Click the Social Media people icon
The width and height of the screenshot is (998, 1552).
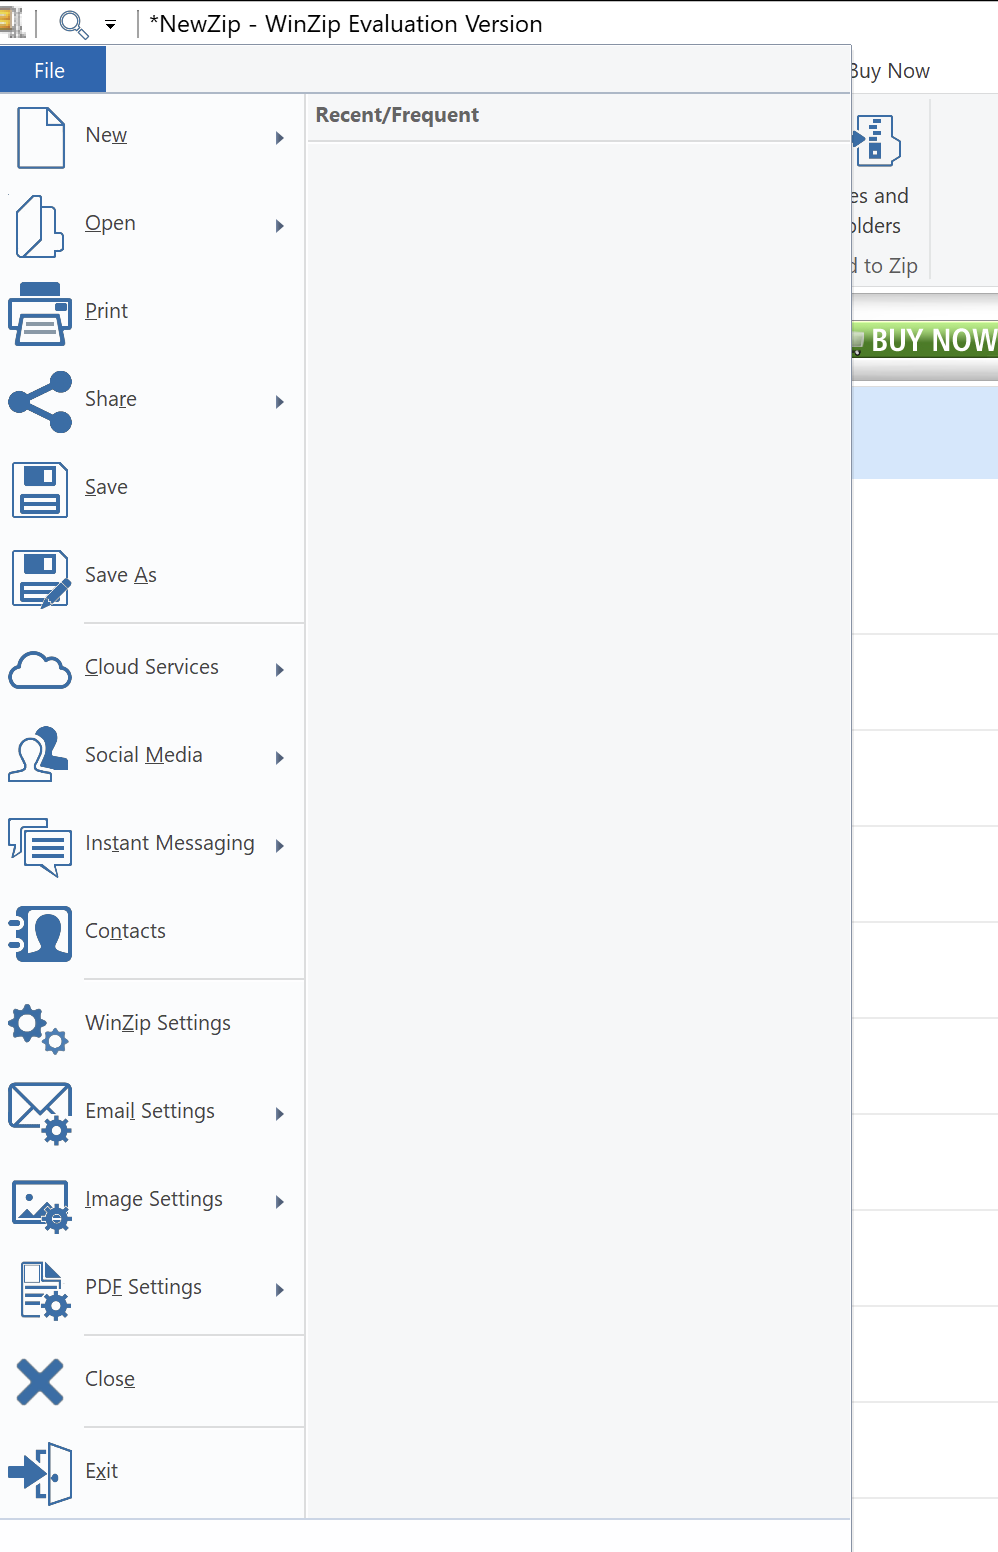[x=39, y=755]
